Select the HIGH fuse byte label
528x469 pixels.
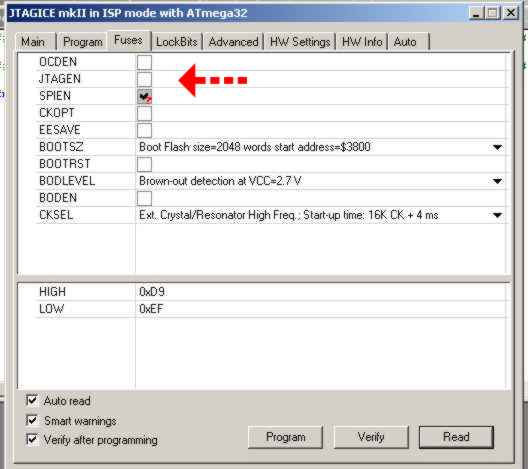pyautogui.click(x=52, y=292)
